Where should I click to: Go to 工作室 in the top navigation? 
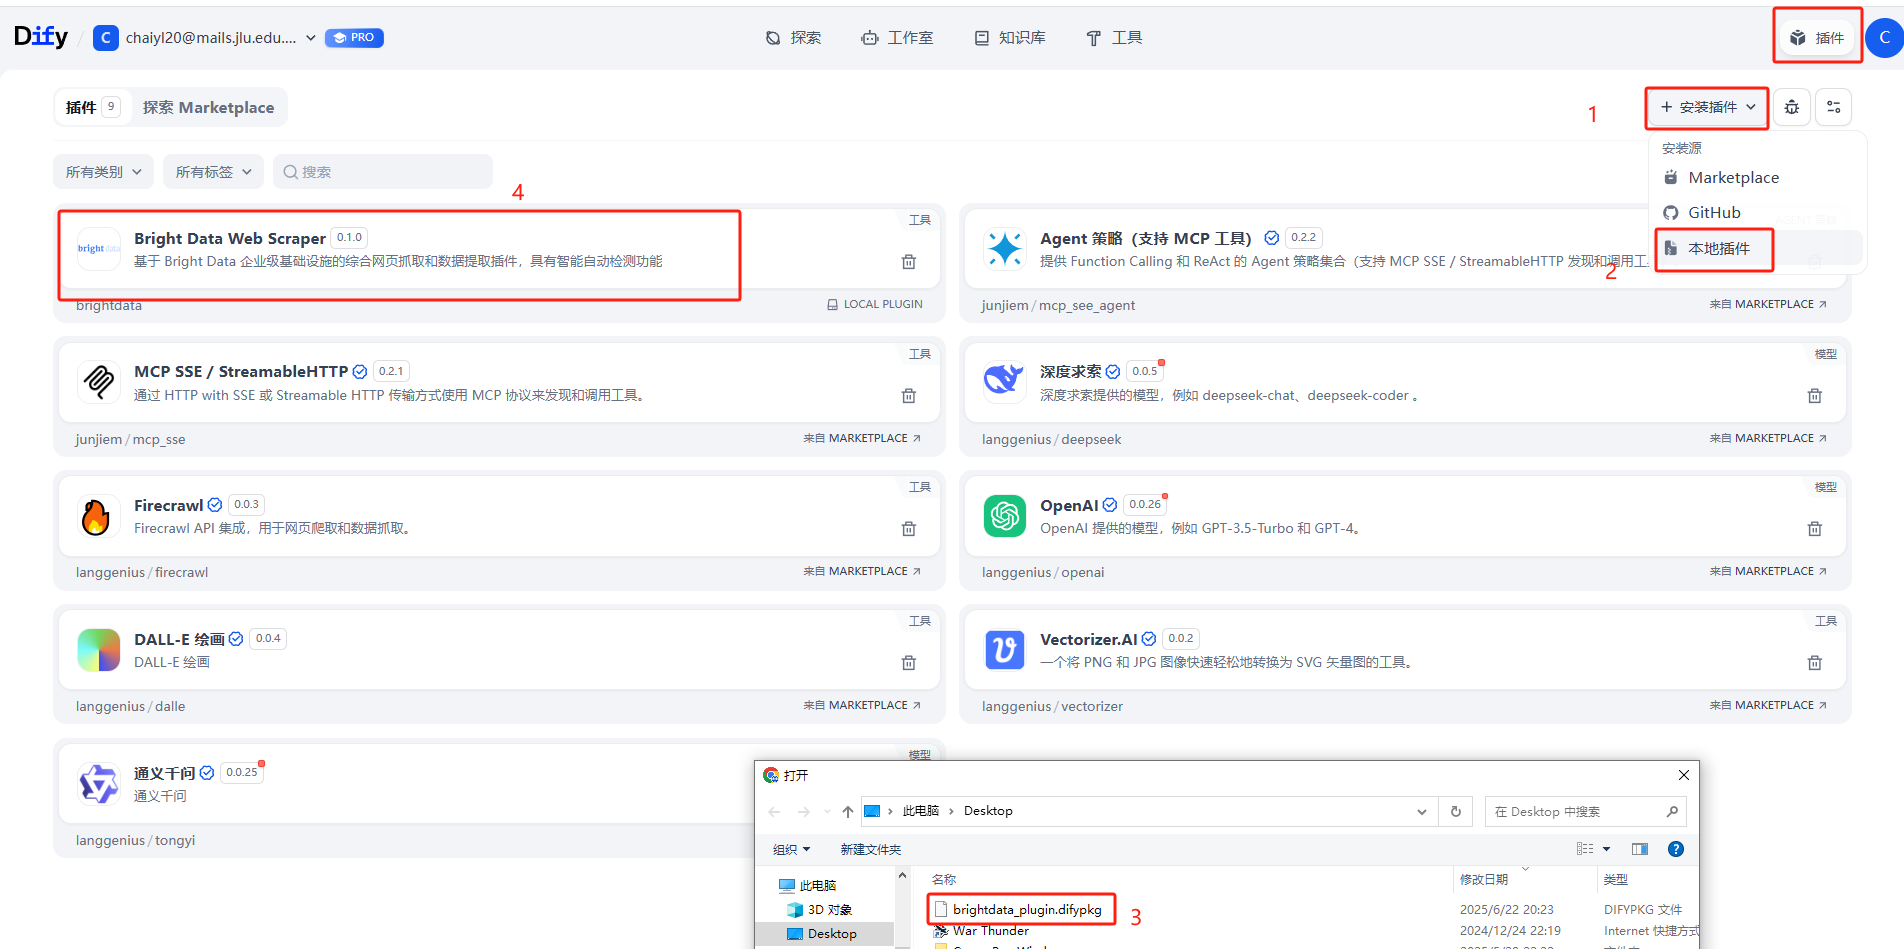tap(897, 38)
